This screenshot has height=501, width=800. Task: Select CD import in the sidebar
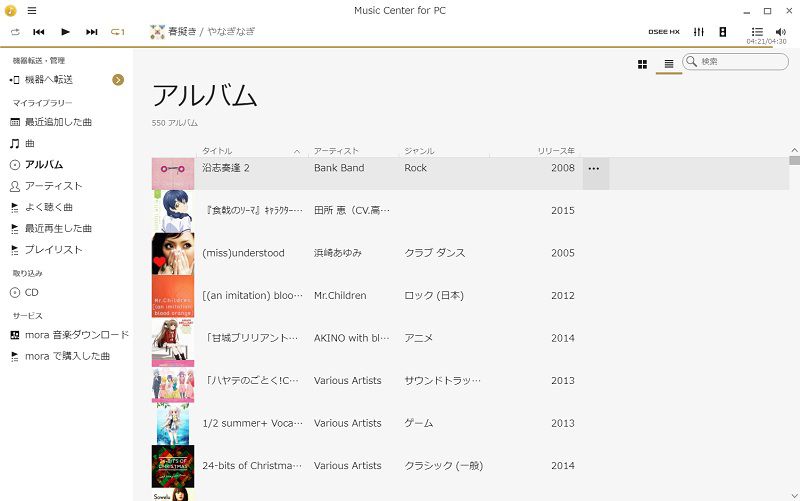point(31,293)
